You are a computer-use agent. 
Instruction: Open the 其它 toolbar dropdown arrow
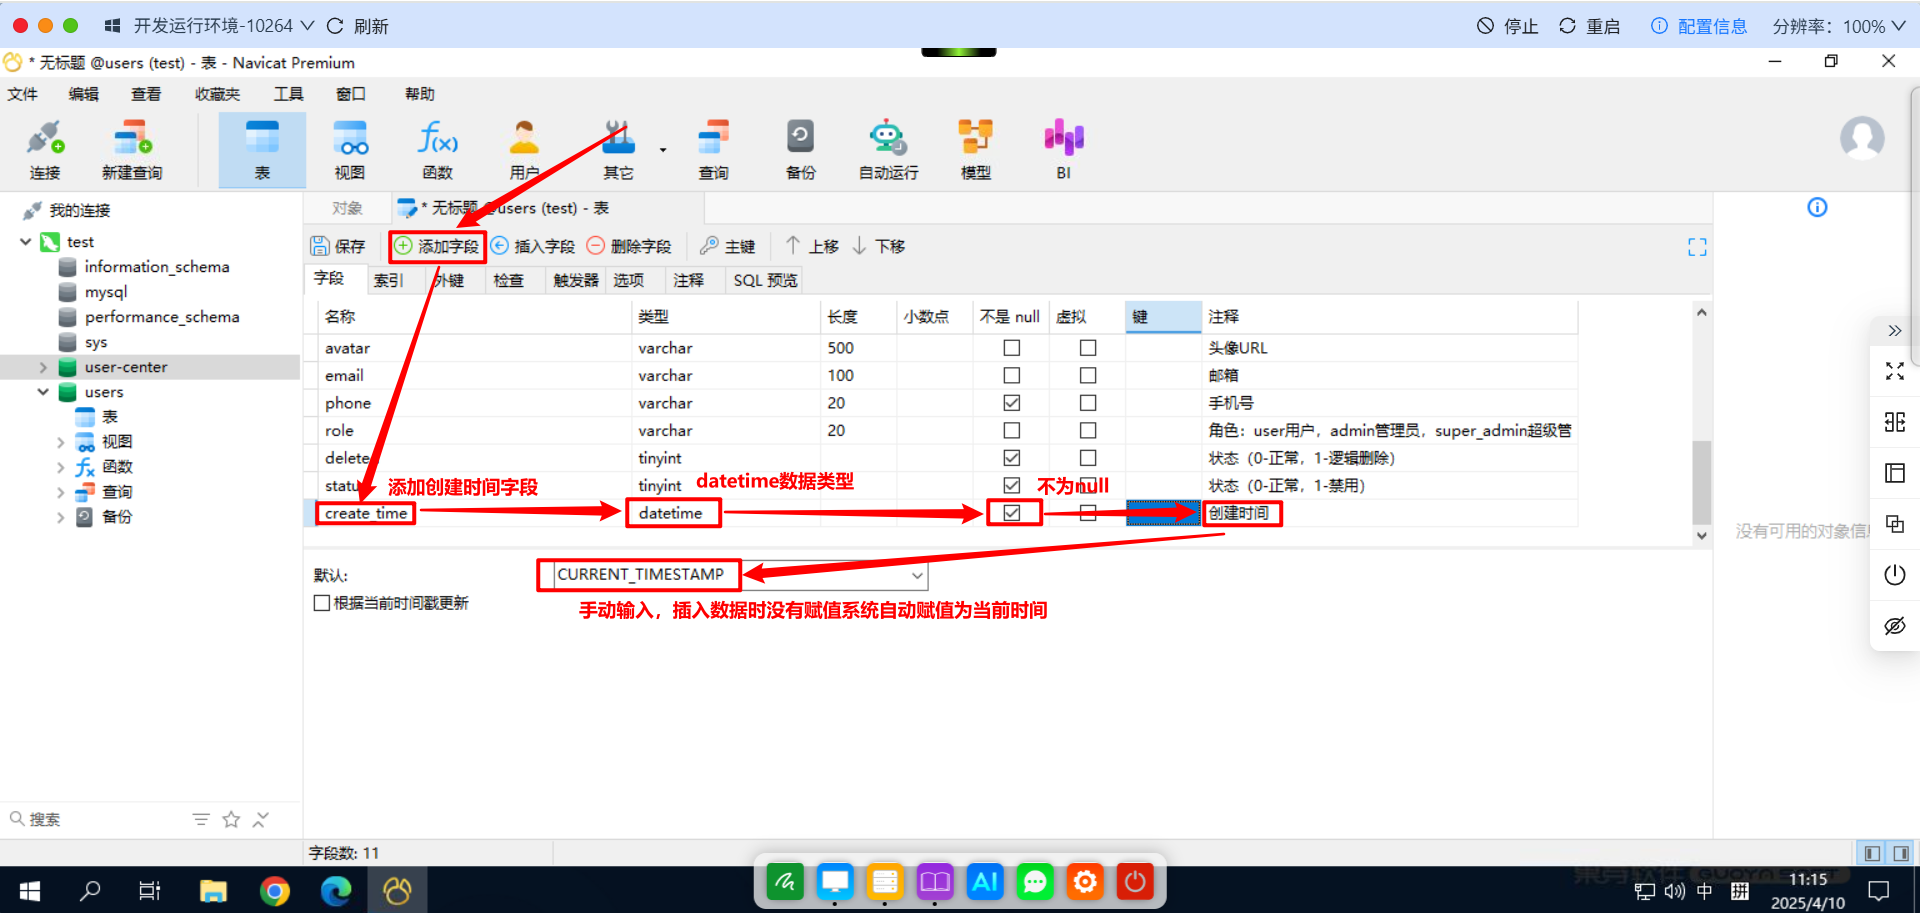[x=663, y=150]
